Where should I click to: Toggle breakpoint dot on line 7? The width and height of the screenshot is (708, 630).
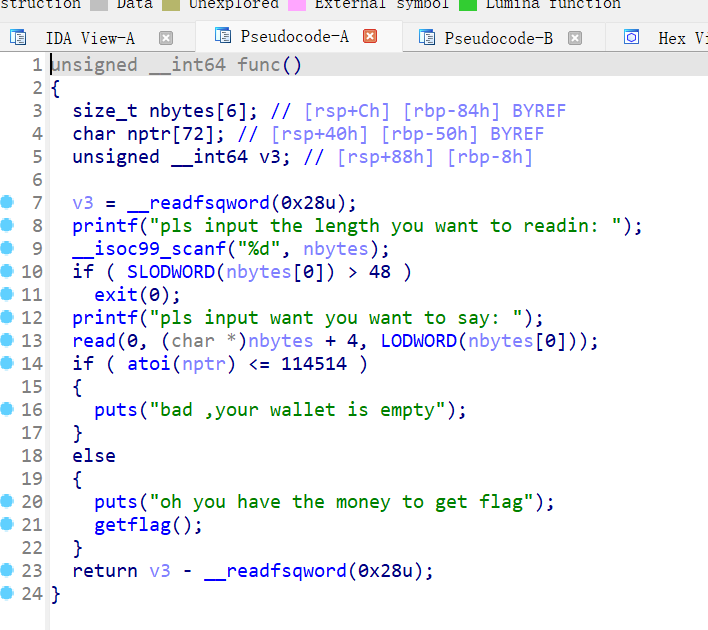(7, 202)
